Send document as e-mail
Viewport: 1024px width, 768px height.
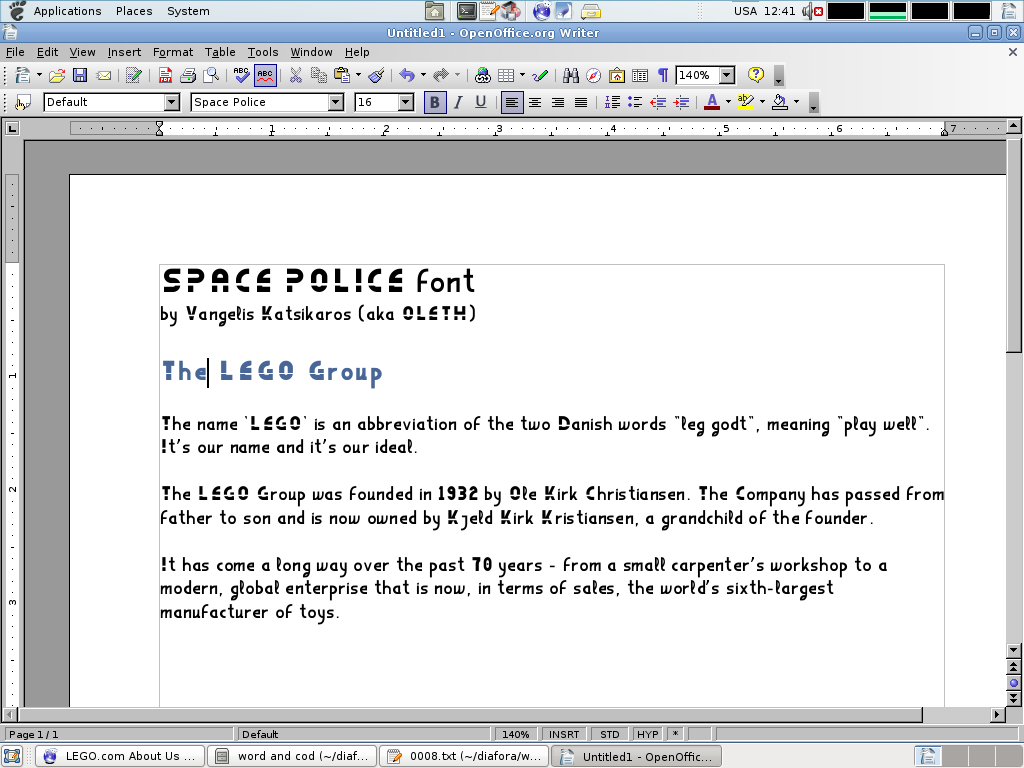pyautogui.click(x=103, y=76)
